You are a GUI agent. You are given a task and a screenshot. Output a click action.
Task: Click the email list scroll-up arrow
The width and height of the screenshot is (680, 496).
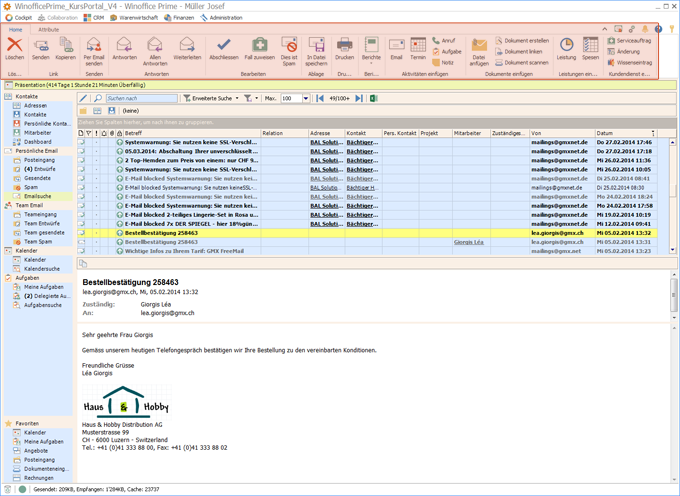(672, 142)
